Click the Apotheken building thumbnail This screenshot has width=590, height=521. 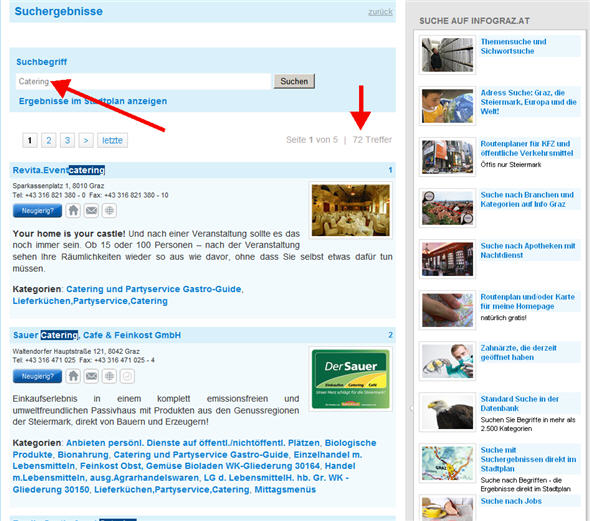coord(447,259)
